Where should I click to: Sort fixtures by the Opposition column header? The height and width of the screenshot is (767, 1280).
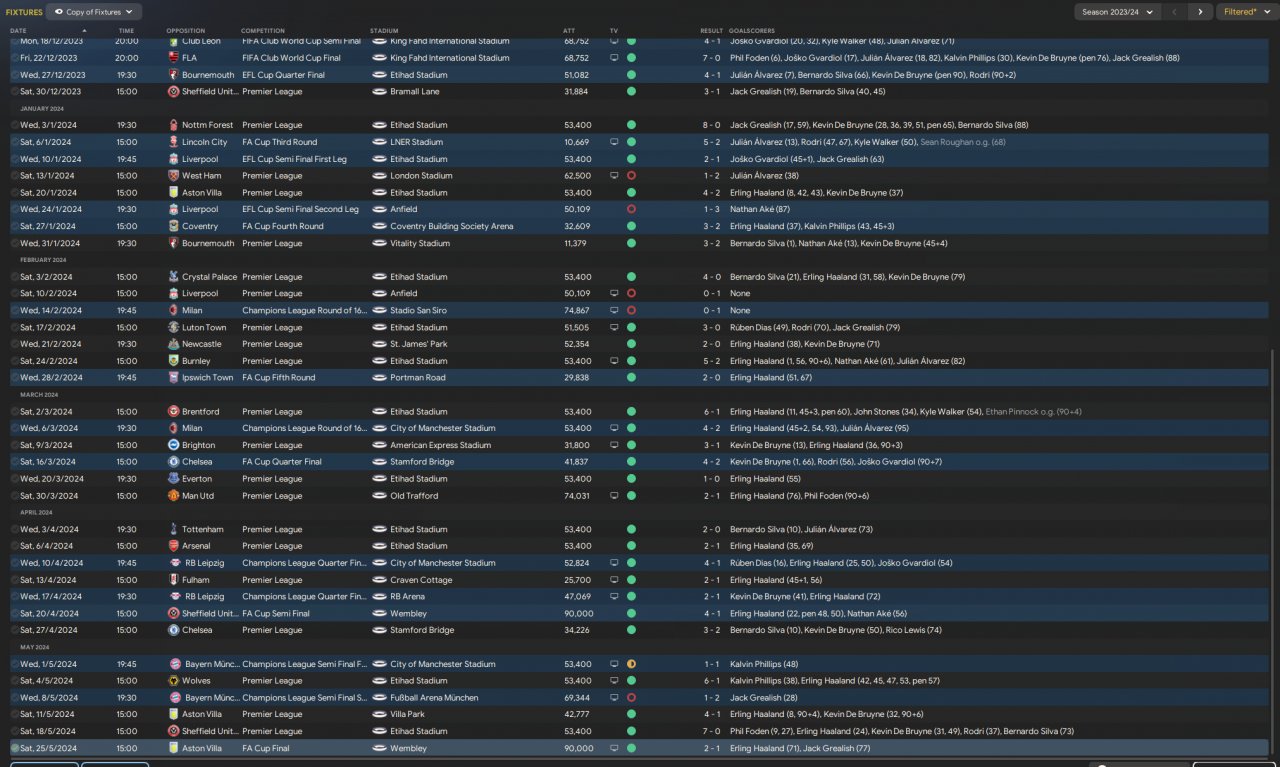click(185, 31)
